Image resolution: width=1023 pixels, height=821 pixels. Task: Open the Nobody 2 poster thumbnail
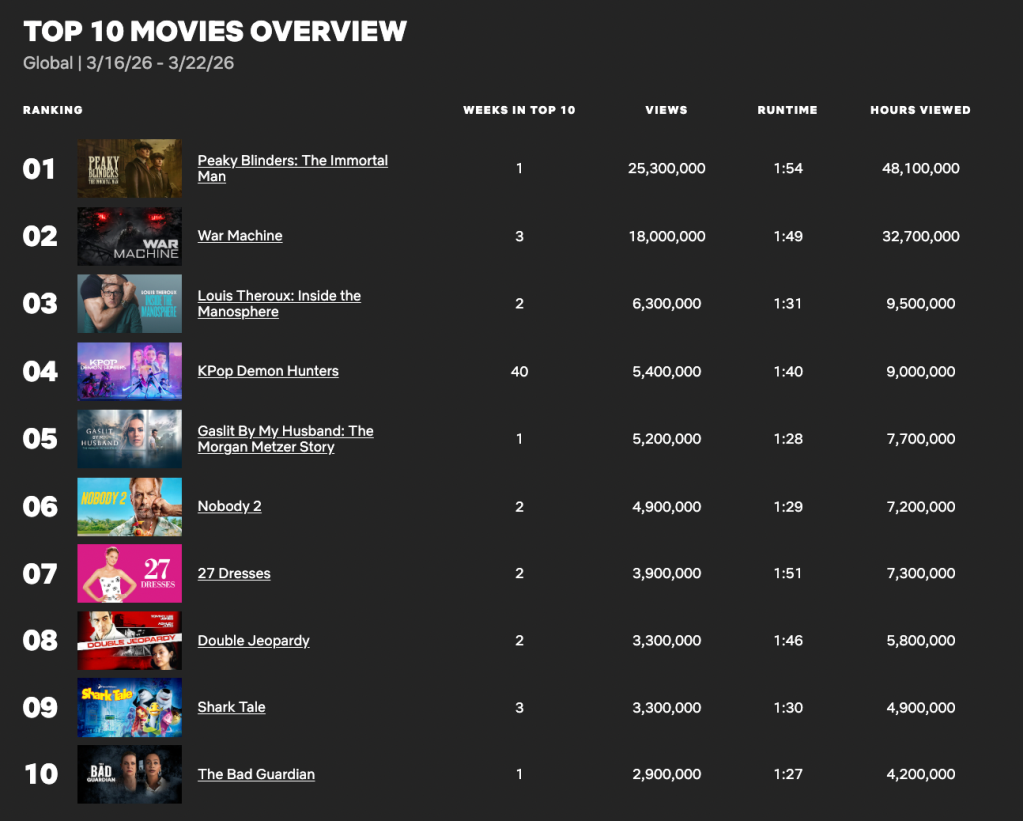[130, 506]
